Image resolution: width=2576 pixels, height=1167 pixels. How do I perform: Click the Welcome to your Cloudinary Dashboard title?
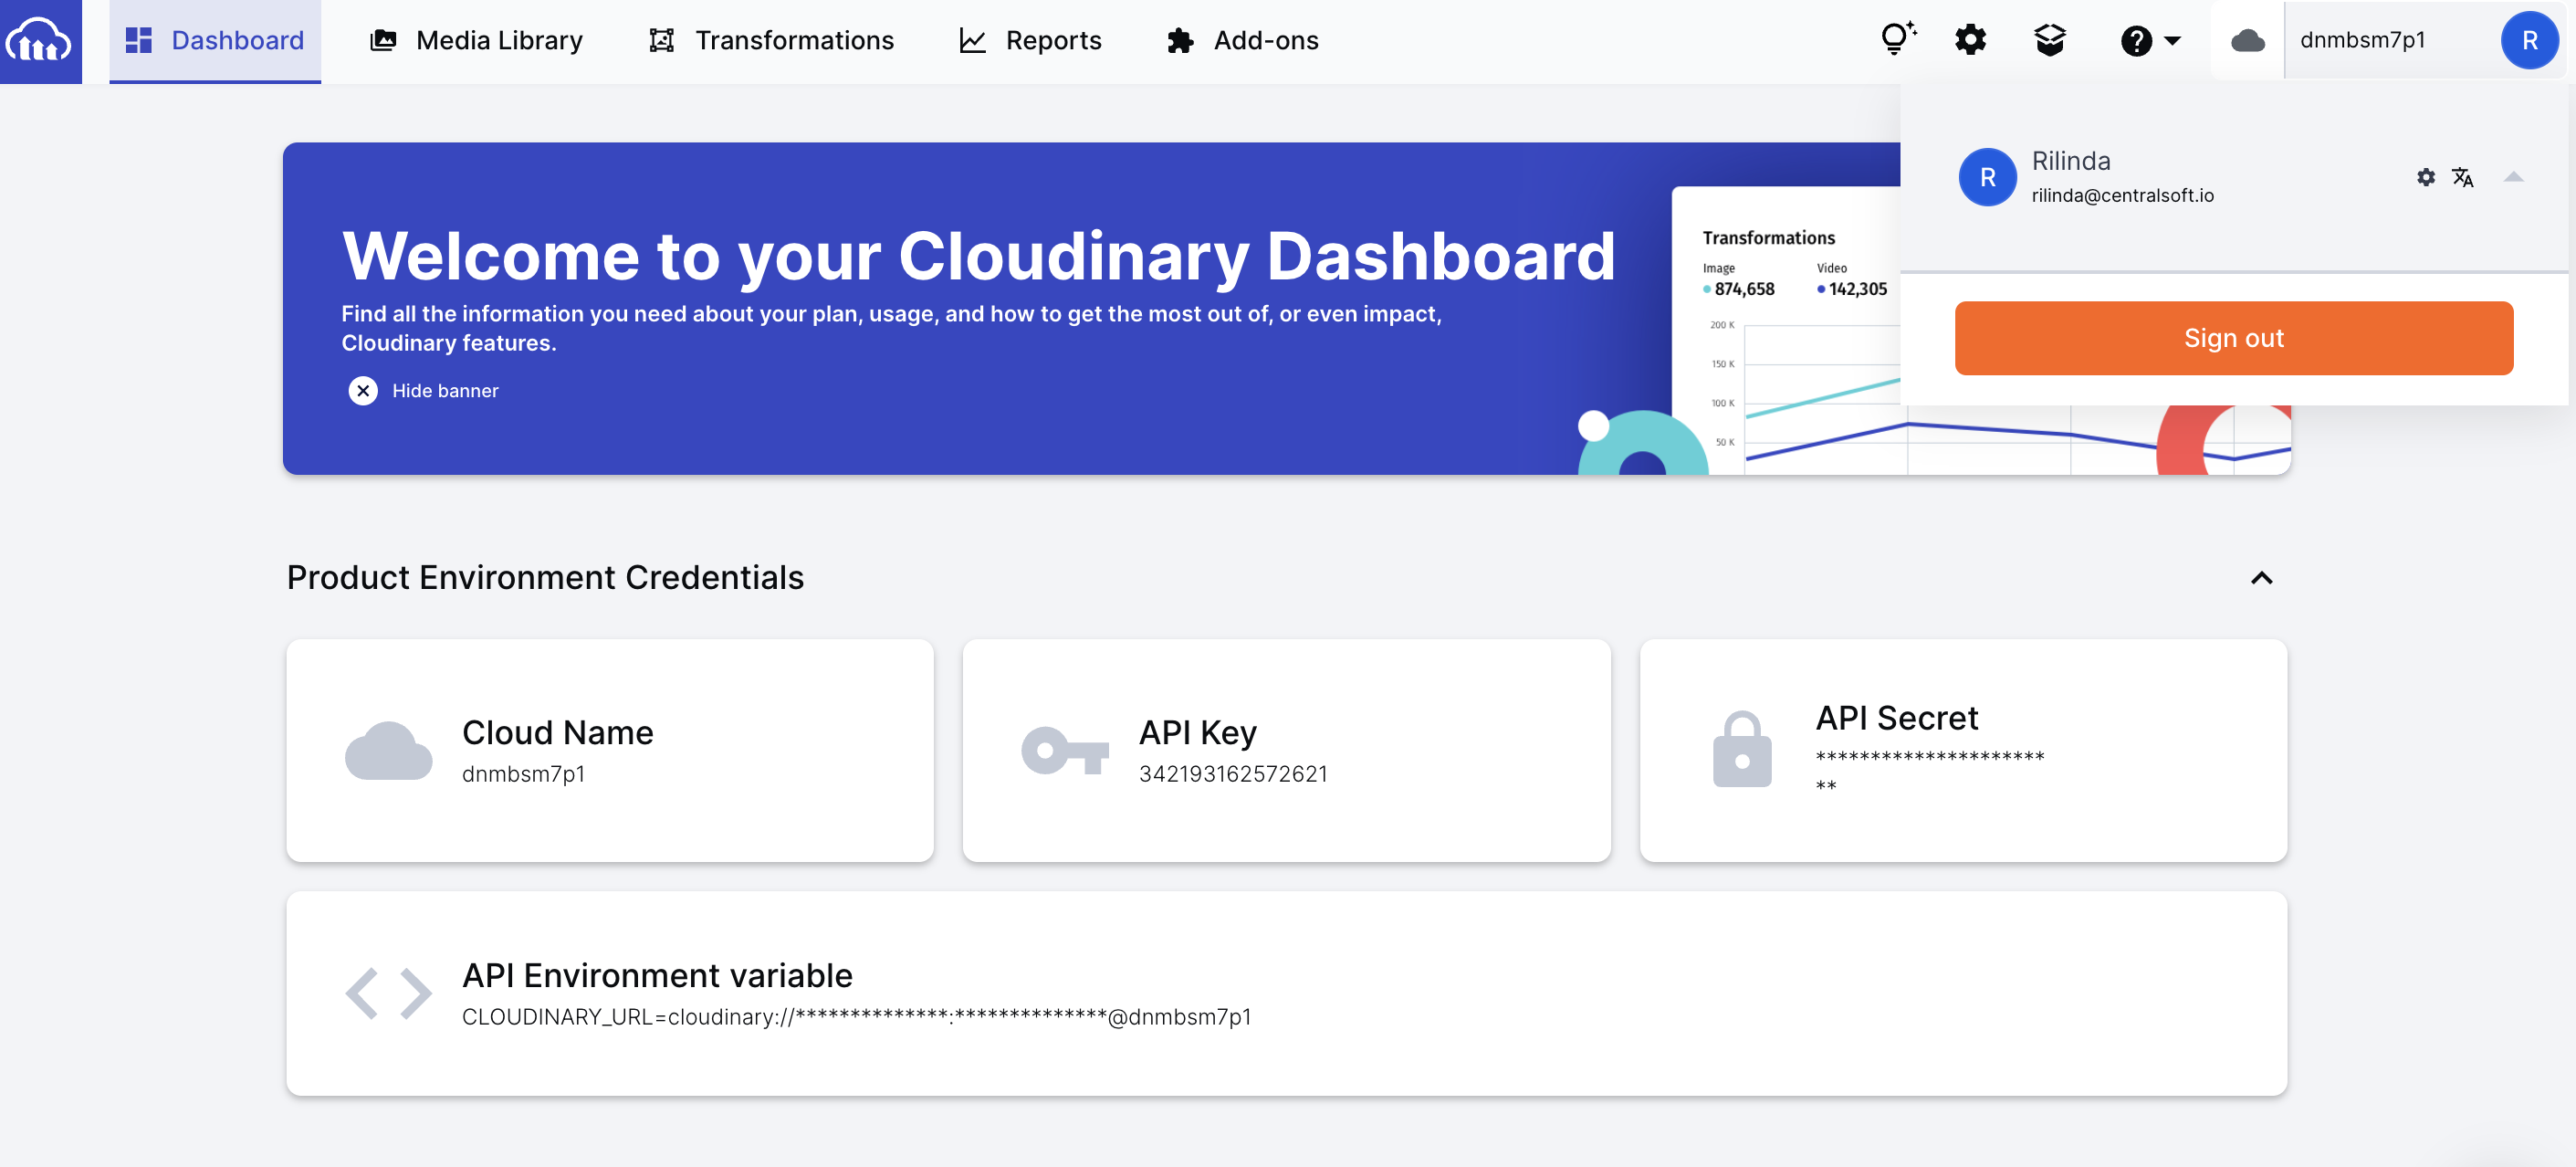[979, 256]
